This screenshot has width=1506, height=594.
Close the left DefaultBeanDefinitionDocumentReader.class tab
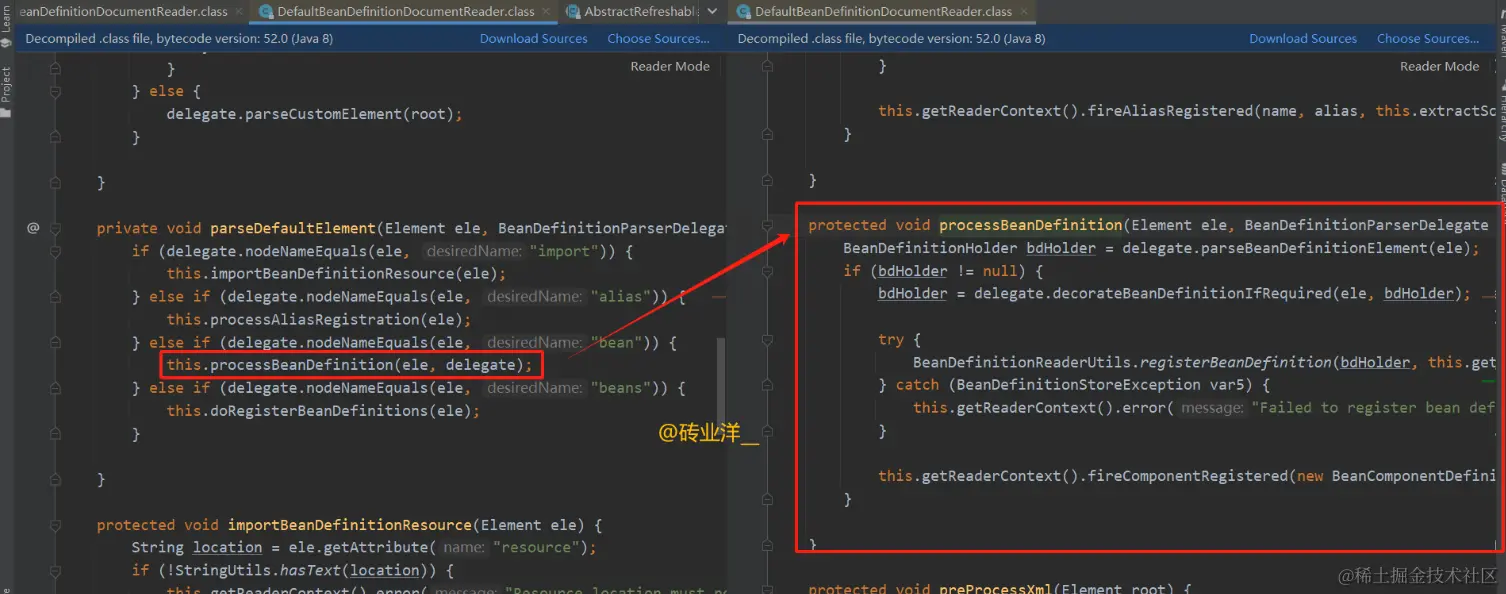[546, 12]
